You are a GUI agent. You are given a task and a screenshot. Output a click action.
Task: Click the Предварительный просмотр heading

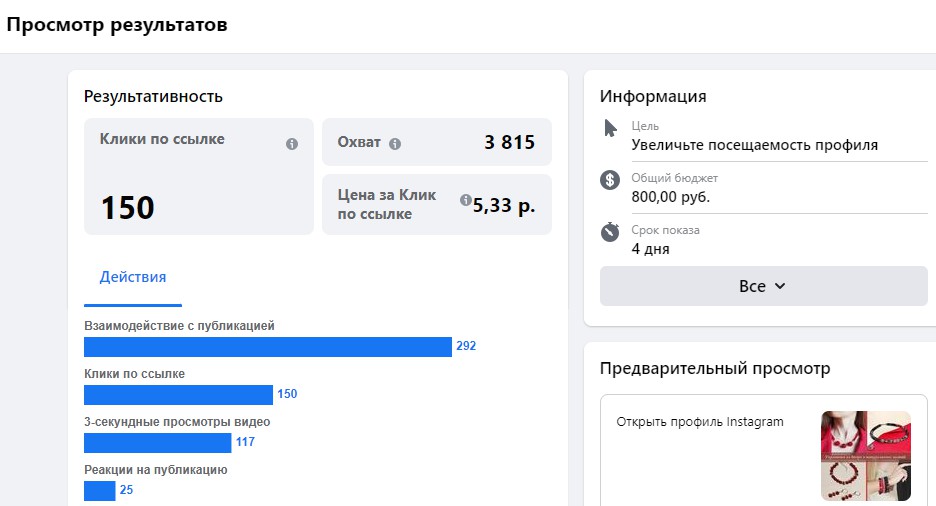tap(715, 369)
